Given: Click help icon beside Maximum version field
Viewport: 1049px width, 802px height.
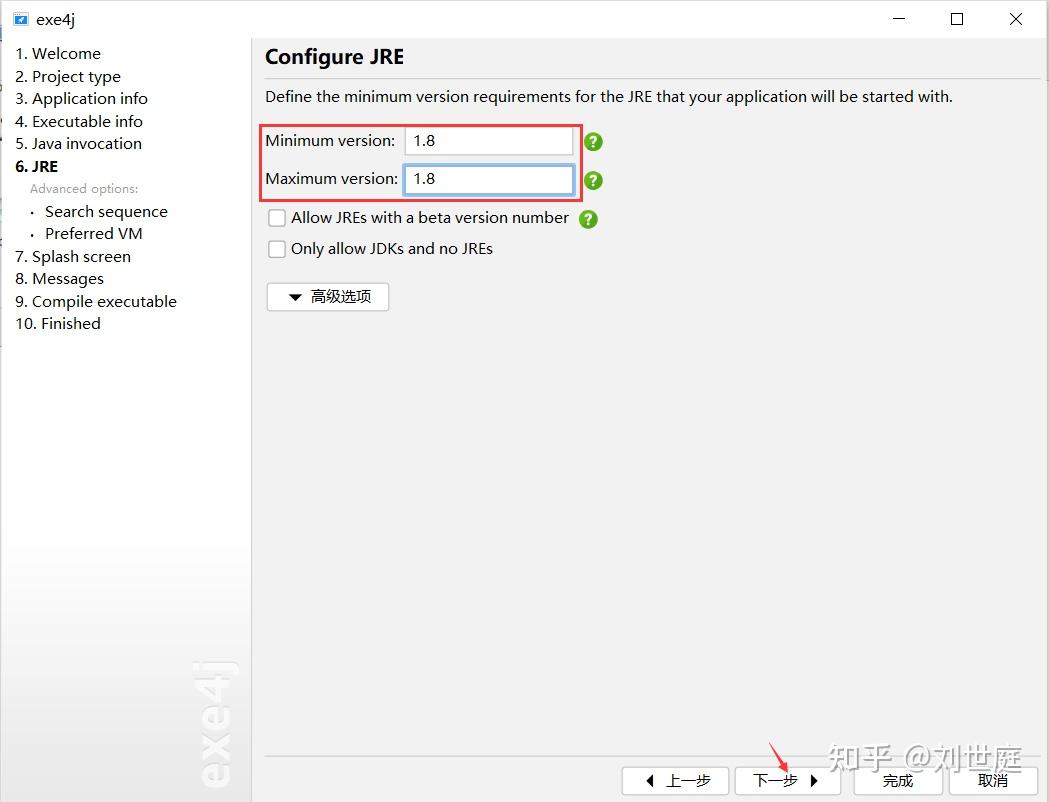Looking at the screenshot, I should pyautogui.click(x=593, y=181).
